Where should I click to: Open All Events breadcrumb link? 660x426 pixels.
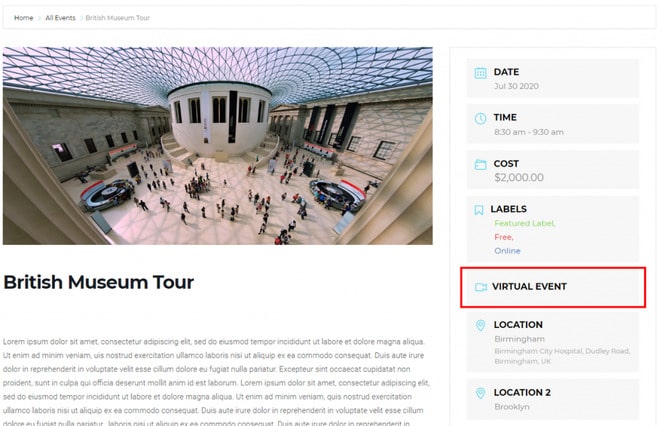coord(60,18)
